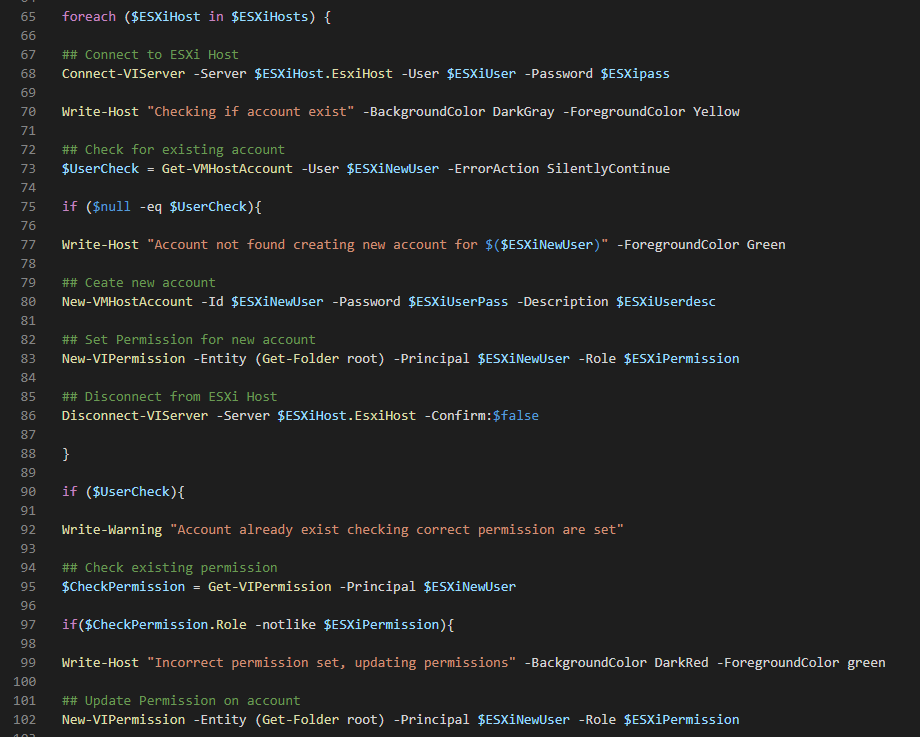
Task: Click line number 88 in the gutter
Action: (28, 454)
